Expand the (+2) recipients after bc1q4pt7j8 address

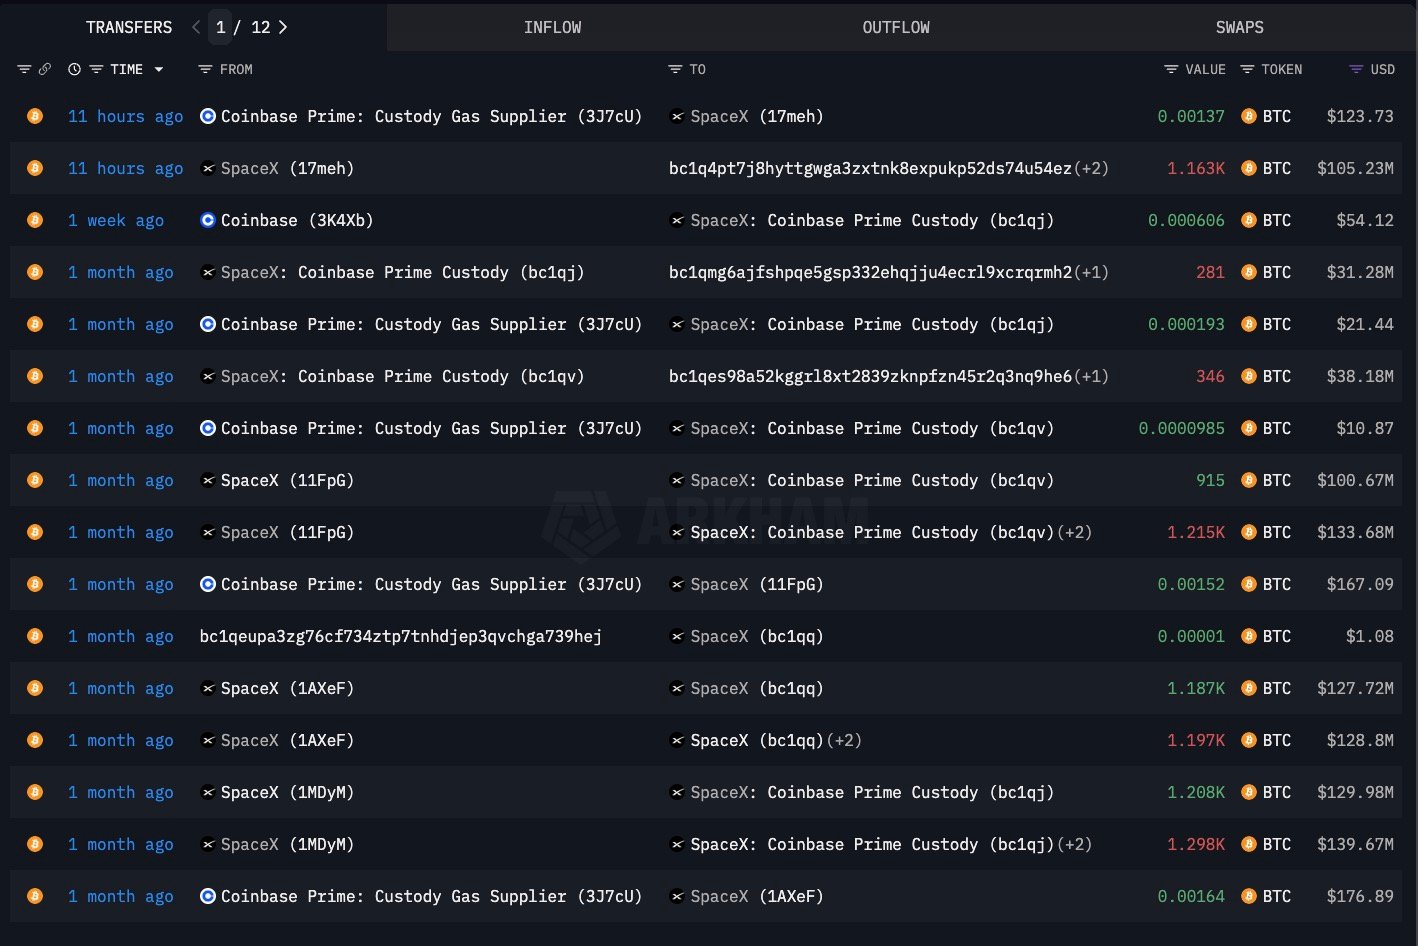coord(1092,168)
